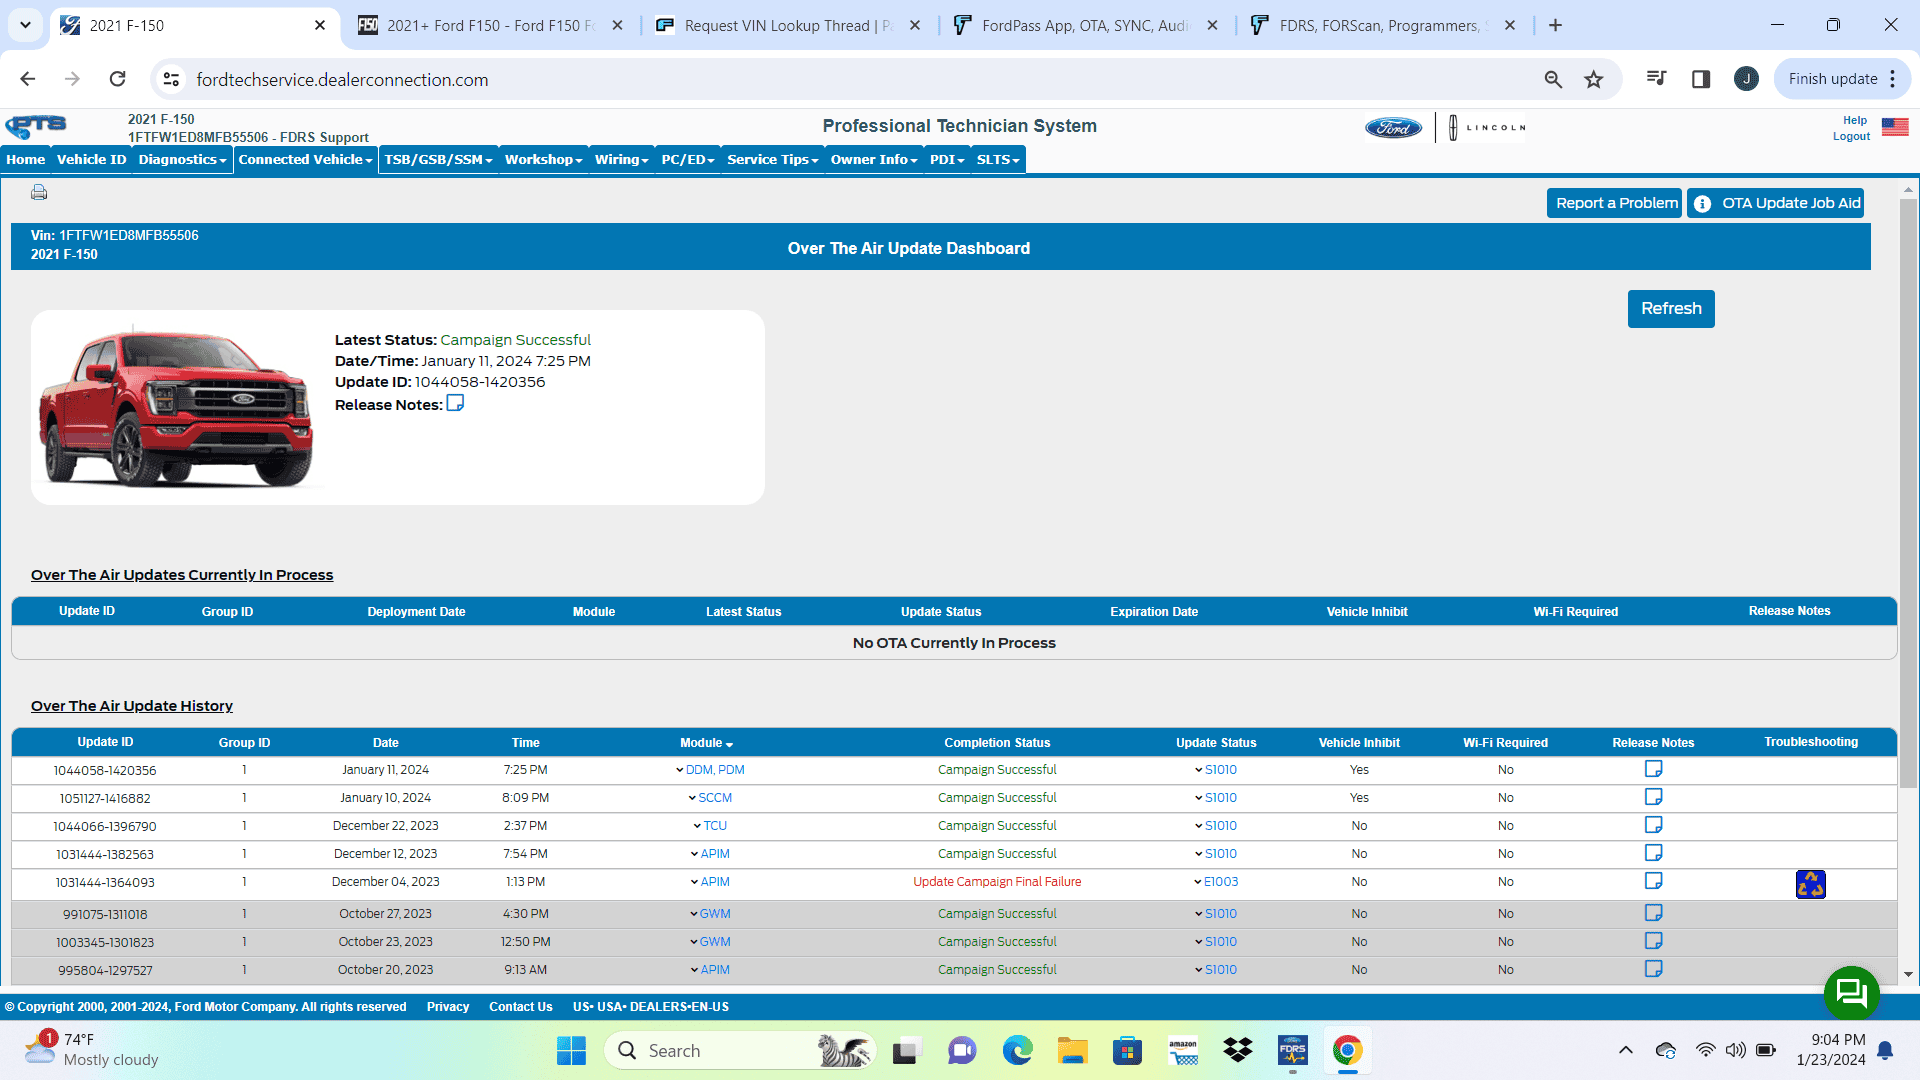Sort history by Module column arrow
Viewport: 1920px width, 1080px height.
[x=729, y=744]
